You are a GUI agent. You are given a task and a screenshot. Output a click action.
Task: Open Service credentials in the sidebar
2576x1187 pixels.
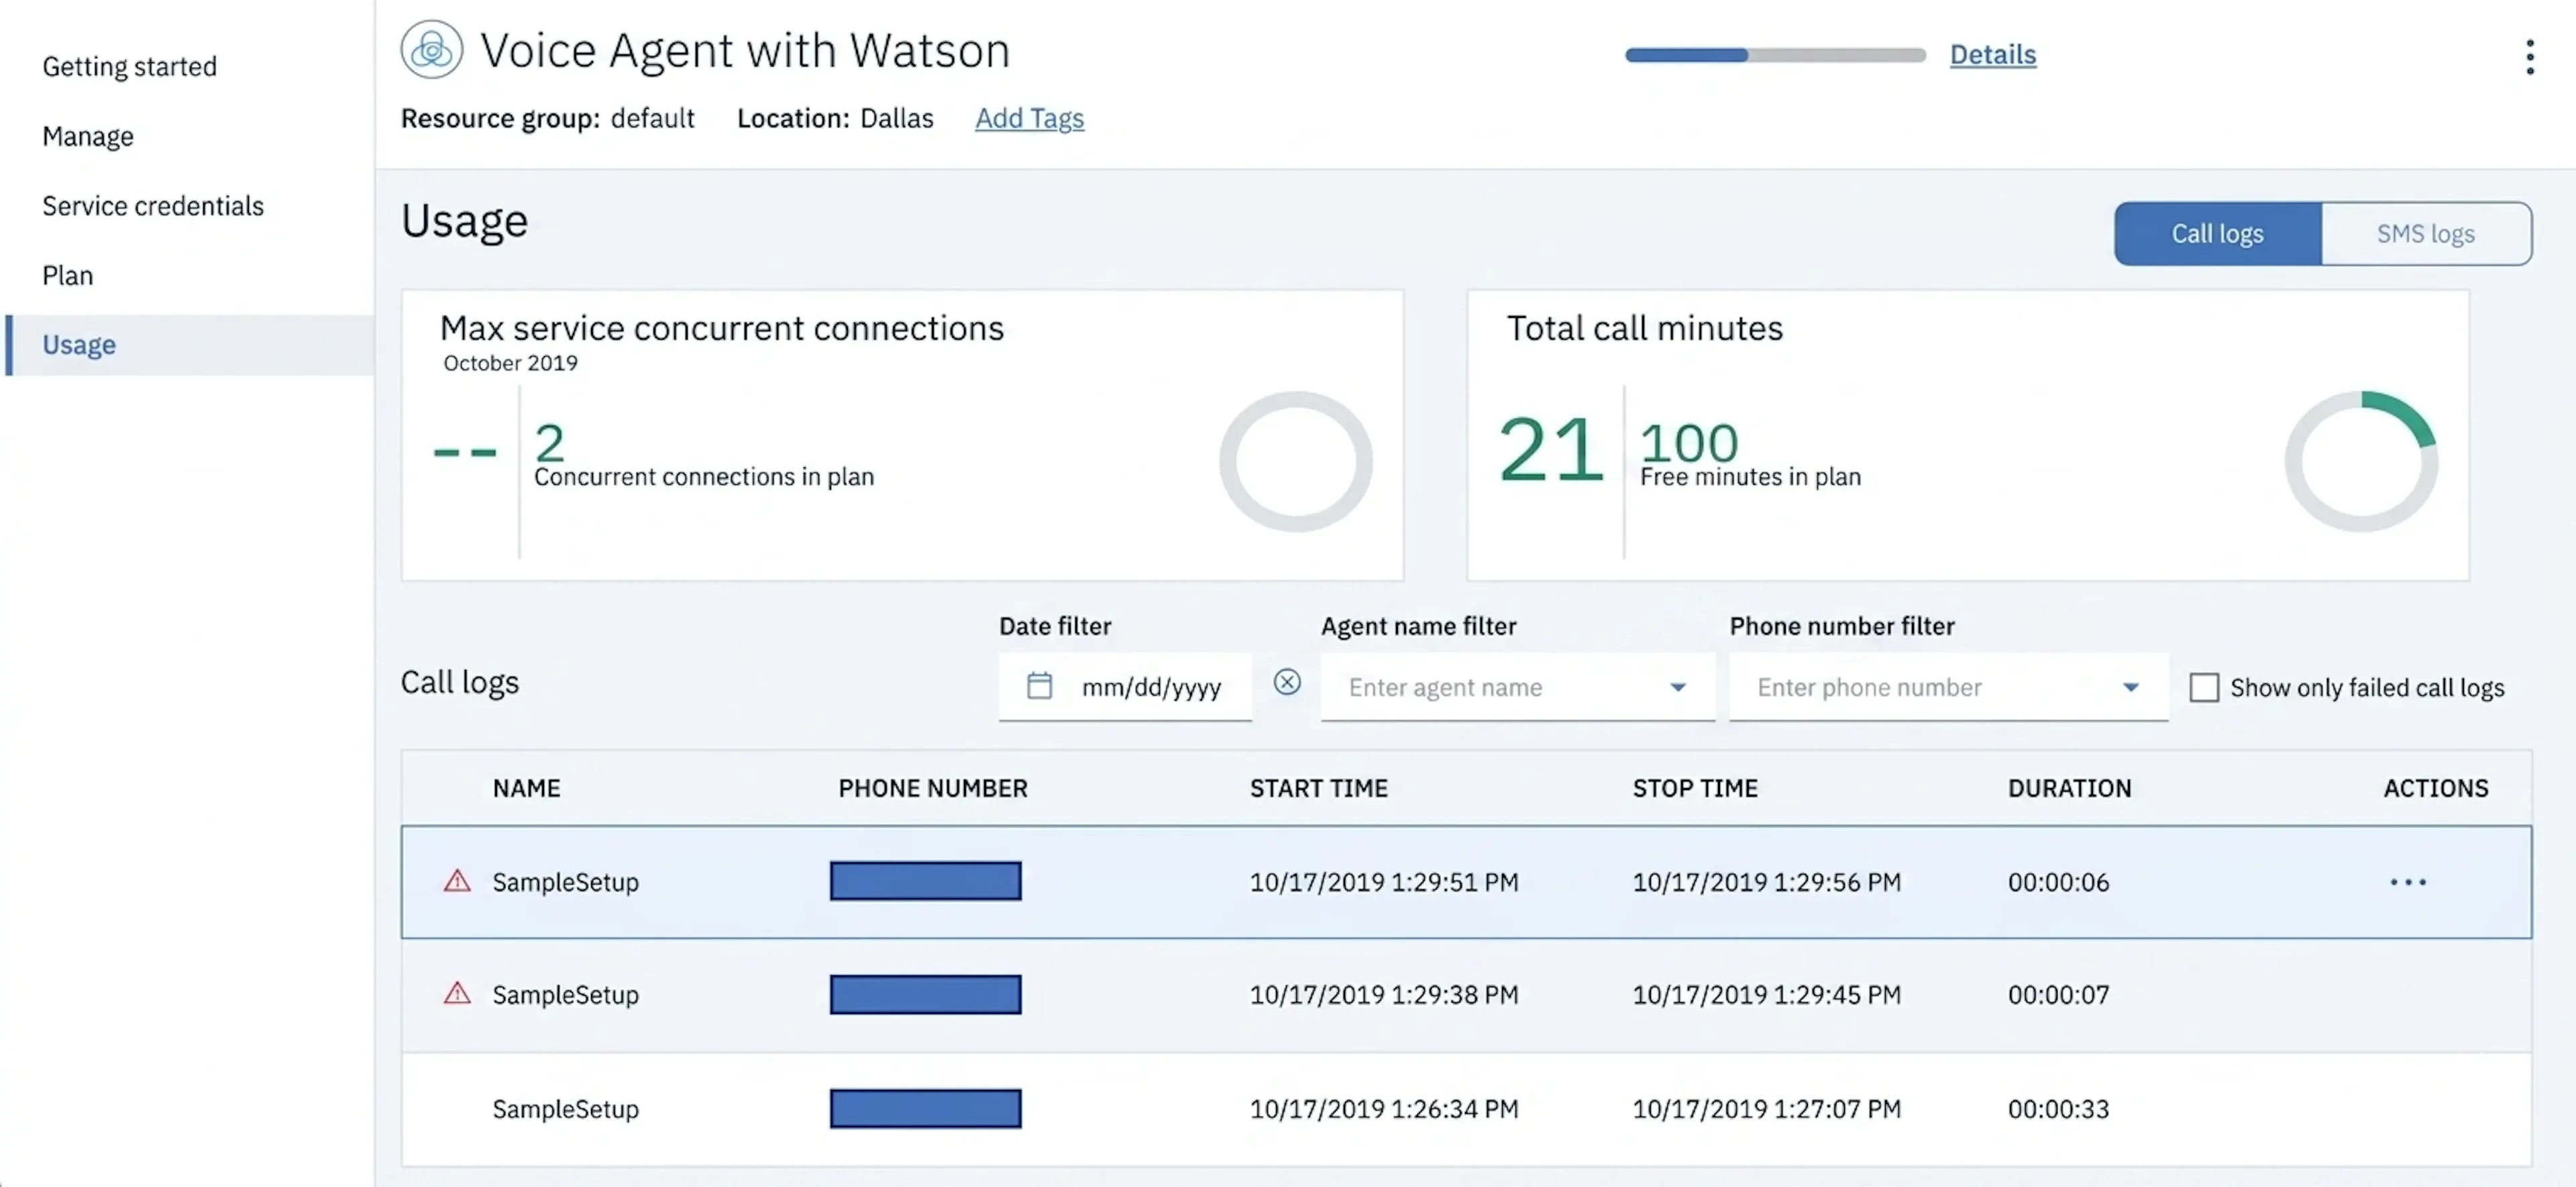[x=153, y=205]
